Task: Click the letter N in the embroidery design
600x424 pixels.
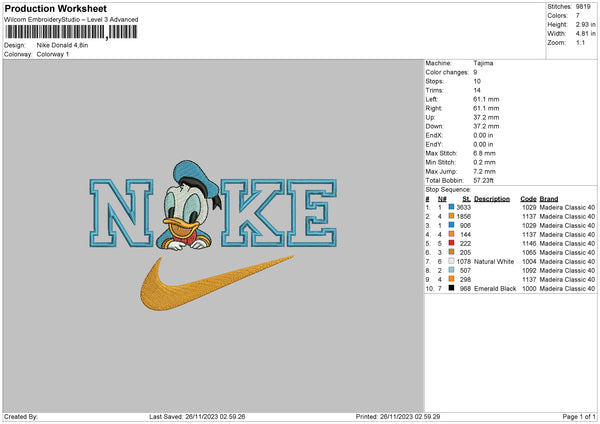Action: coord(123,212)
